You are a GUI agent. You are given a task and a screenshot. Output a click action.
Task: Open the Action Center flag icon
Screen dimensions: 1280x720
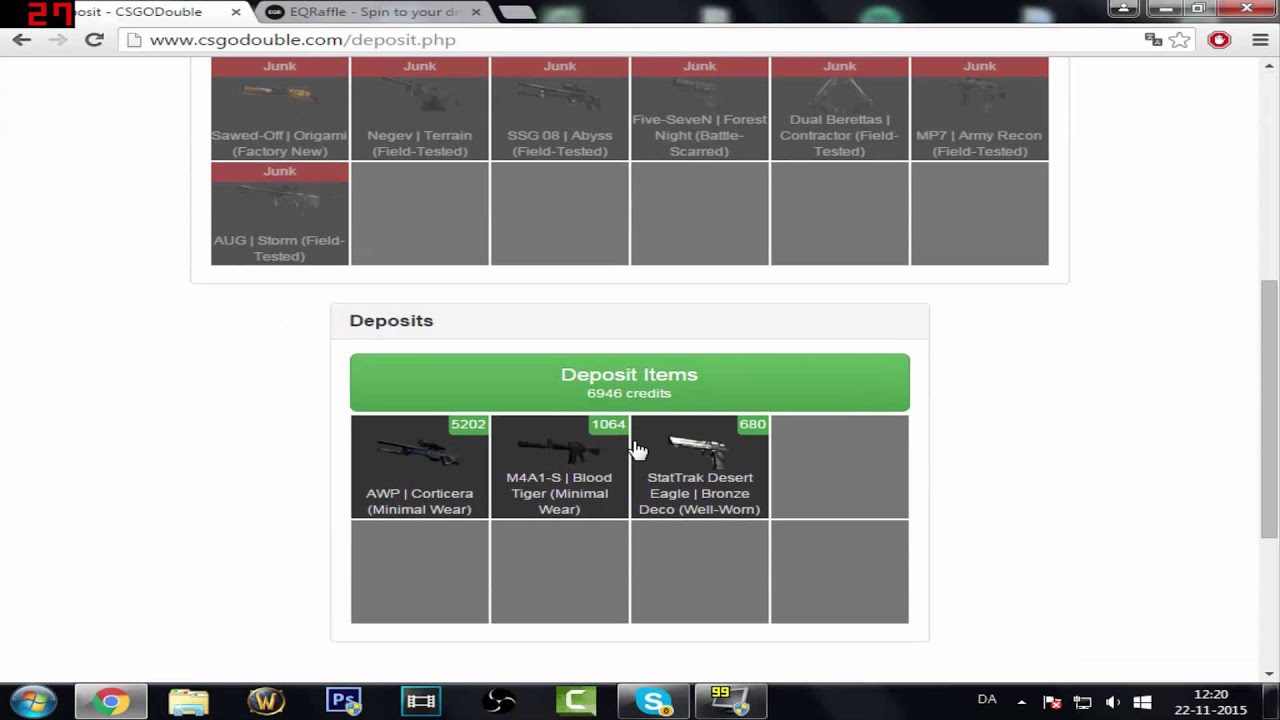click(x=1051, y=702)
